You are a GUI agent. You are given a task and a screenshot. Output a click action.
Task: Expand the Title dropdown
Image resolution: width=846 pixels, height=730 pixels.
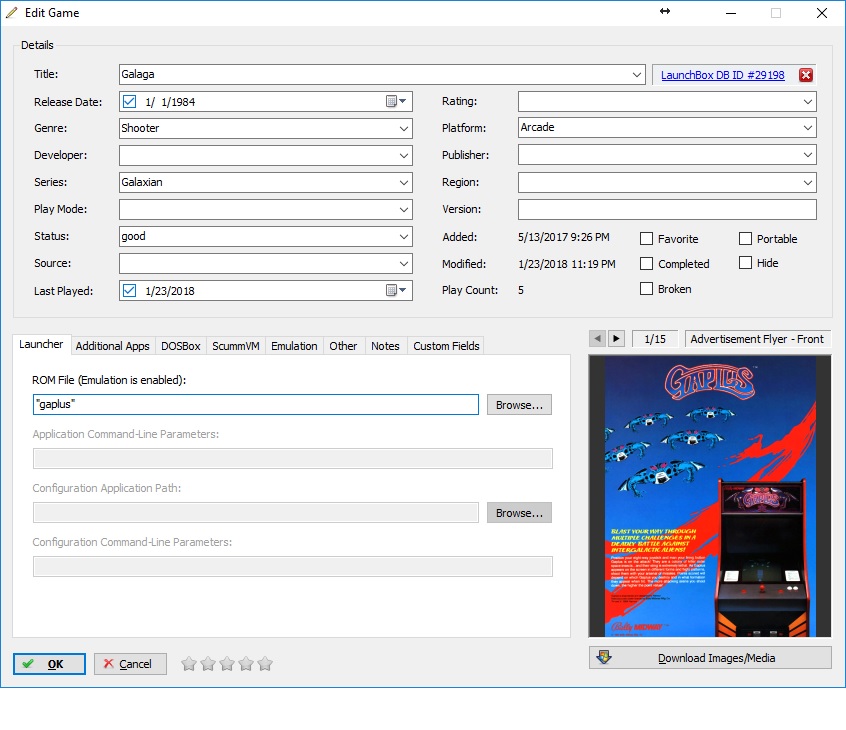pos(637,74)
